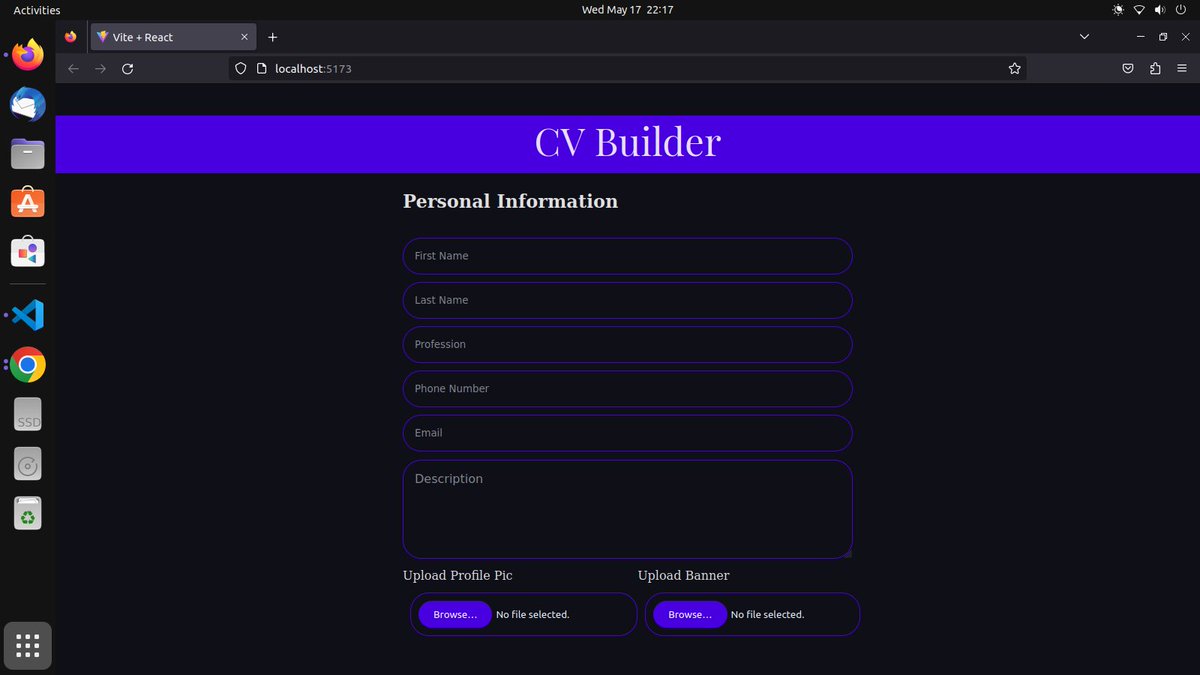
Task: Click the network icon in top bar
Action: 1139,10
